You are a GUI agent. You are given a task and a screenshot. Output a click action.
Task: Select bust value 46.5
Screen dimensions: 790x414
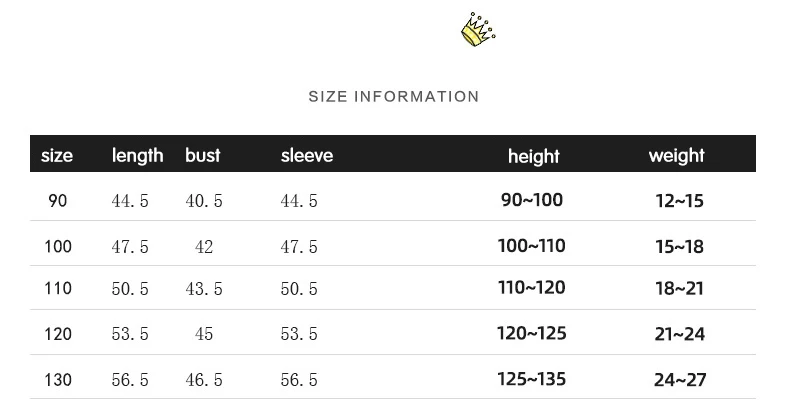click(204, 379)
